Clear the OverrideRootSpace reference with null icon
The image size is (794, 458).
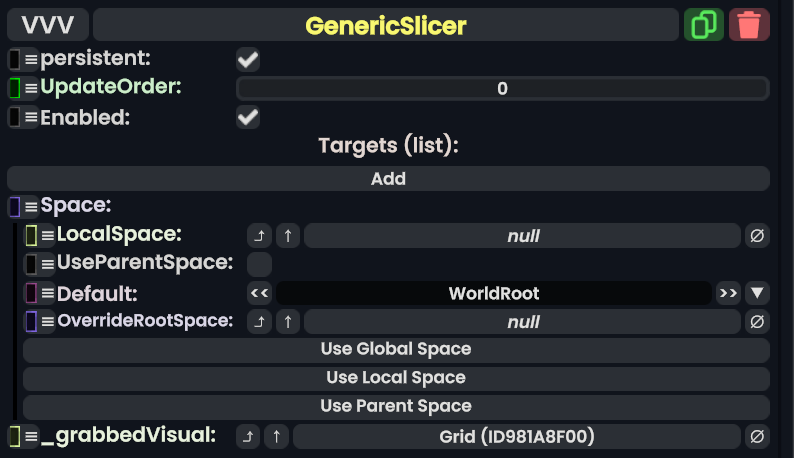pyautogui.click(x=757, y=322)
